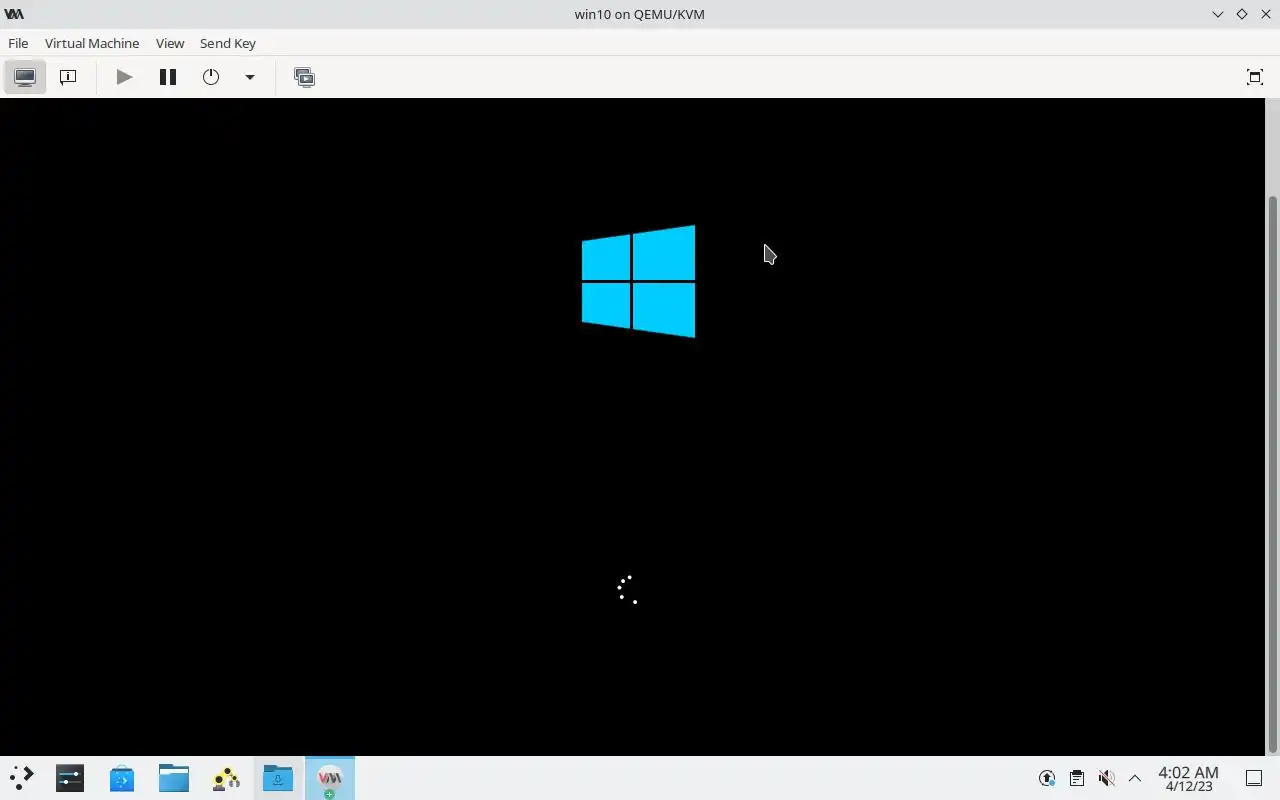
Task: Open the updates tray indicator
Action: pos(1047,778)
